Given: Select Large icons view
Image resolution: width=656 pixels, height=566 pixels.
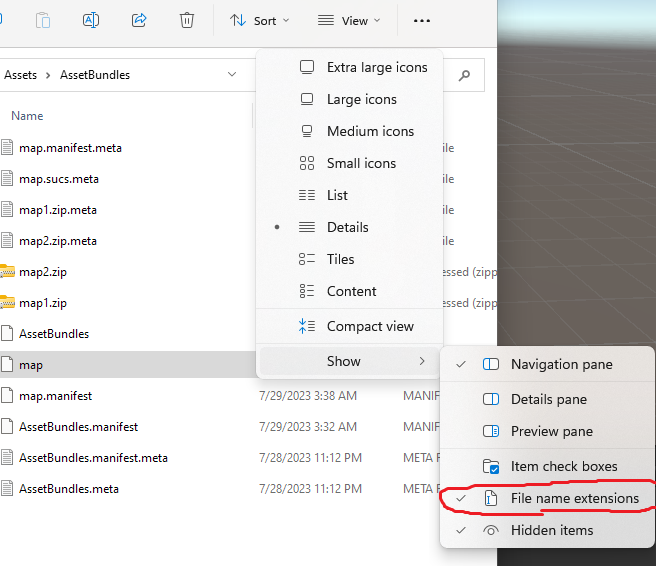Looking at the screenshot, I should point(349,99).
